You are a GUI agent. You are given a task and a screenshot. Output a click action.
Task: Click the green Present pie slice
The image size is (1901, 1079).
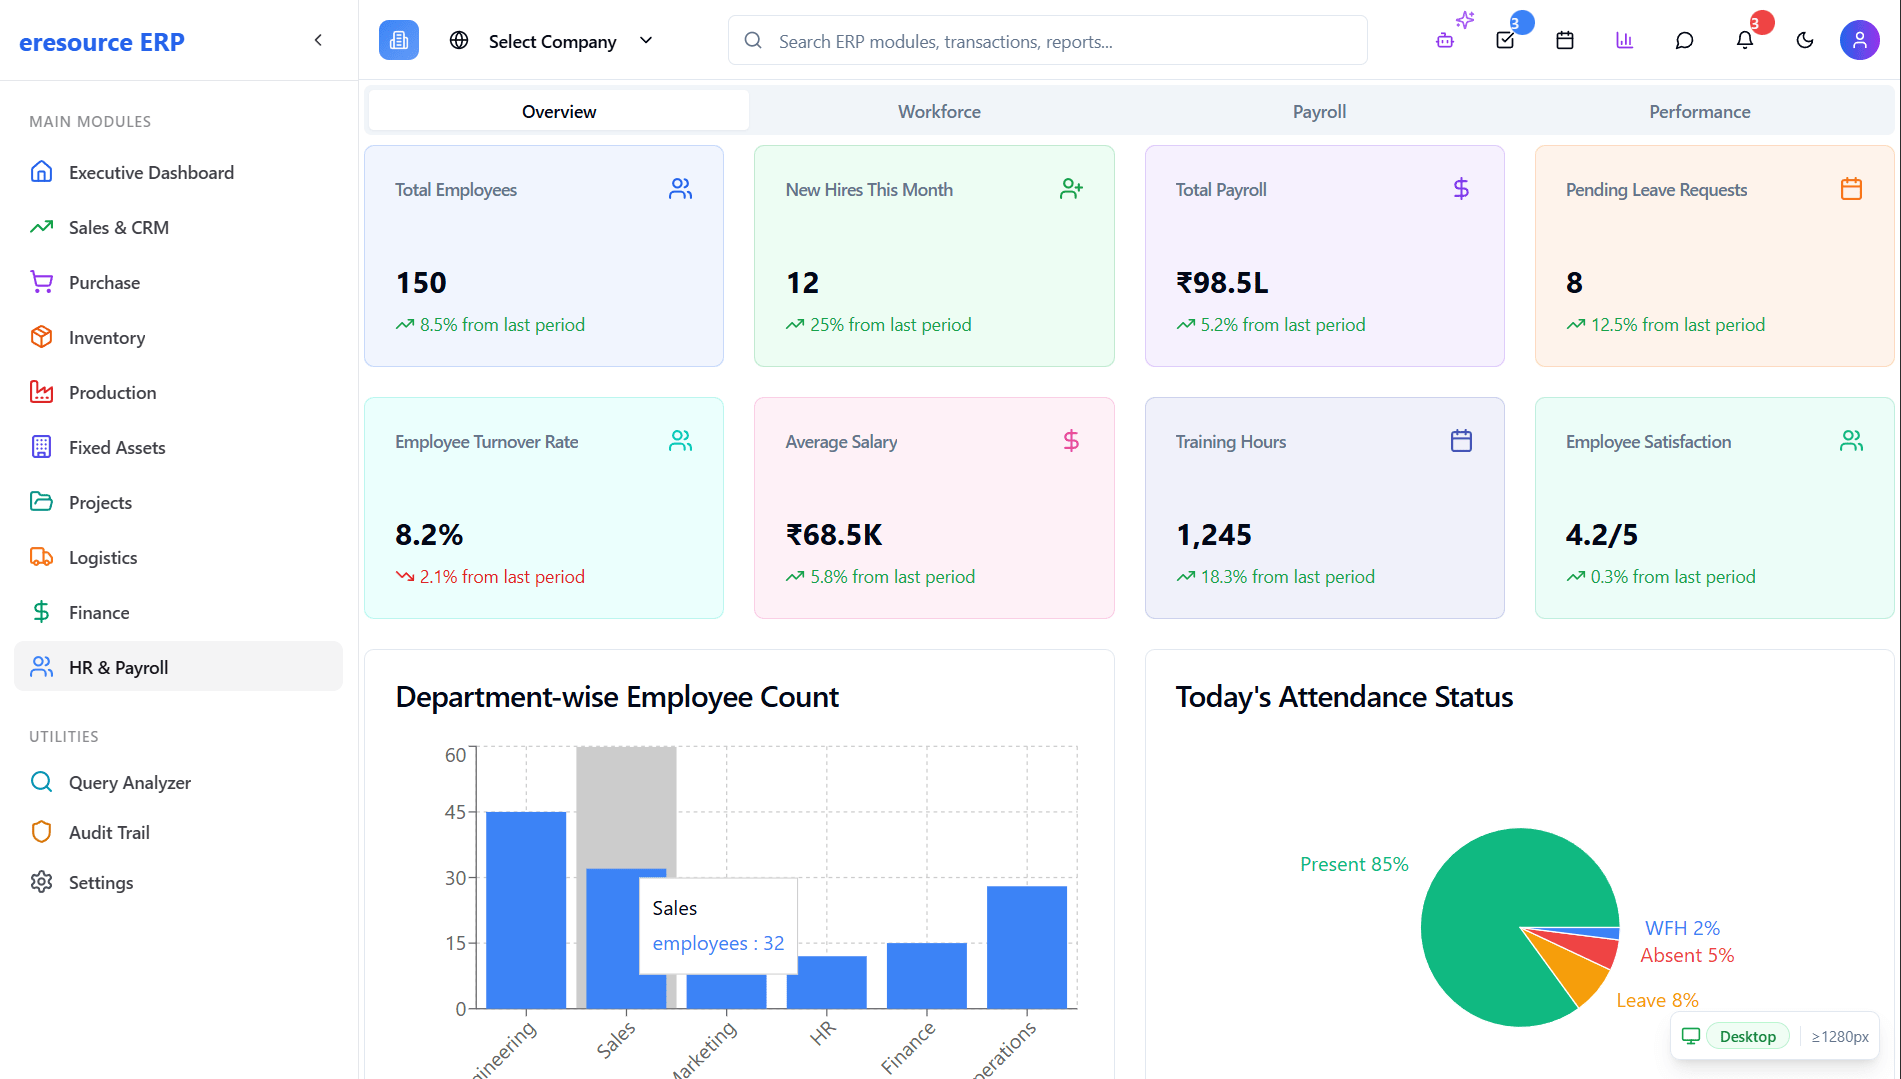click(1490, 900)
